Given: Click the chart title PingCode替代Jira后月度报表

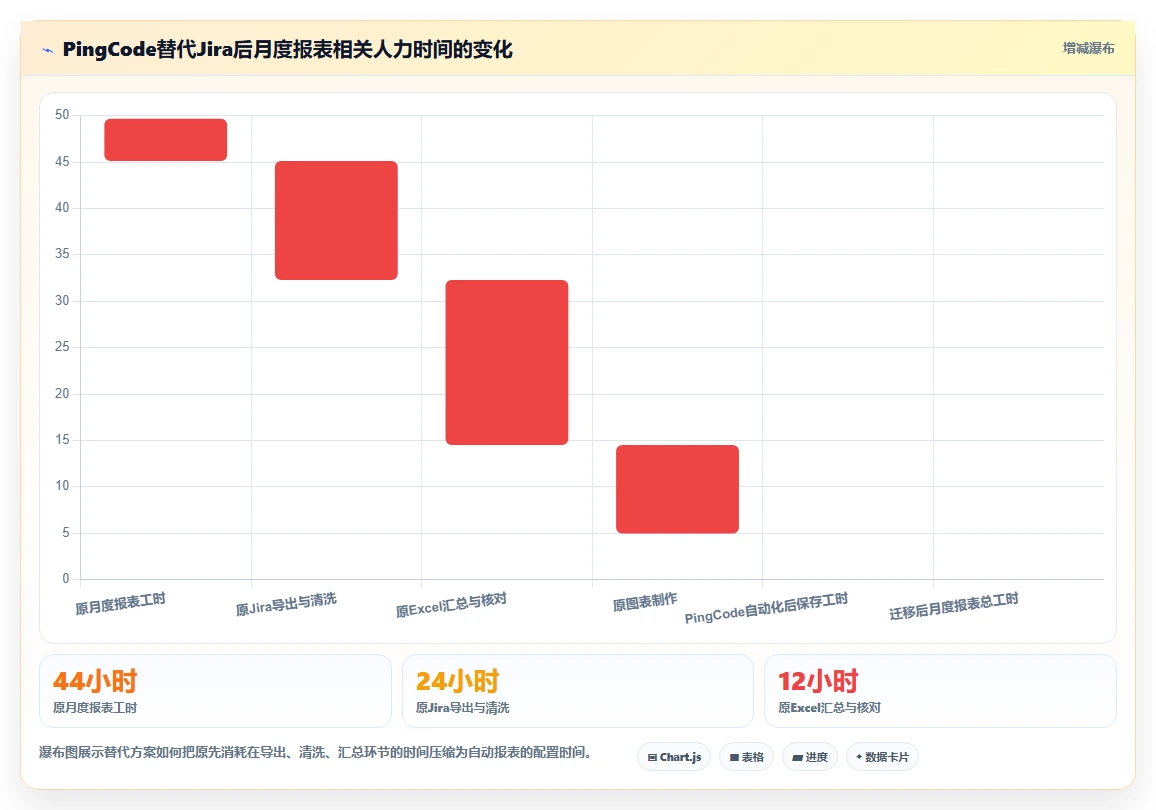Looking at the screenshot, I should [288, 49].
